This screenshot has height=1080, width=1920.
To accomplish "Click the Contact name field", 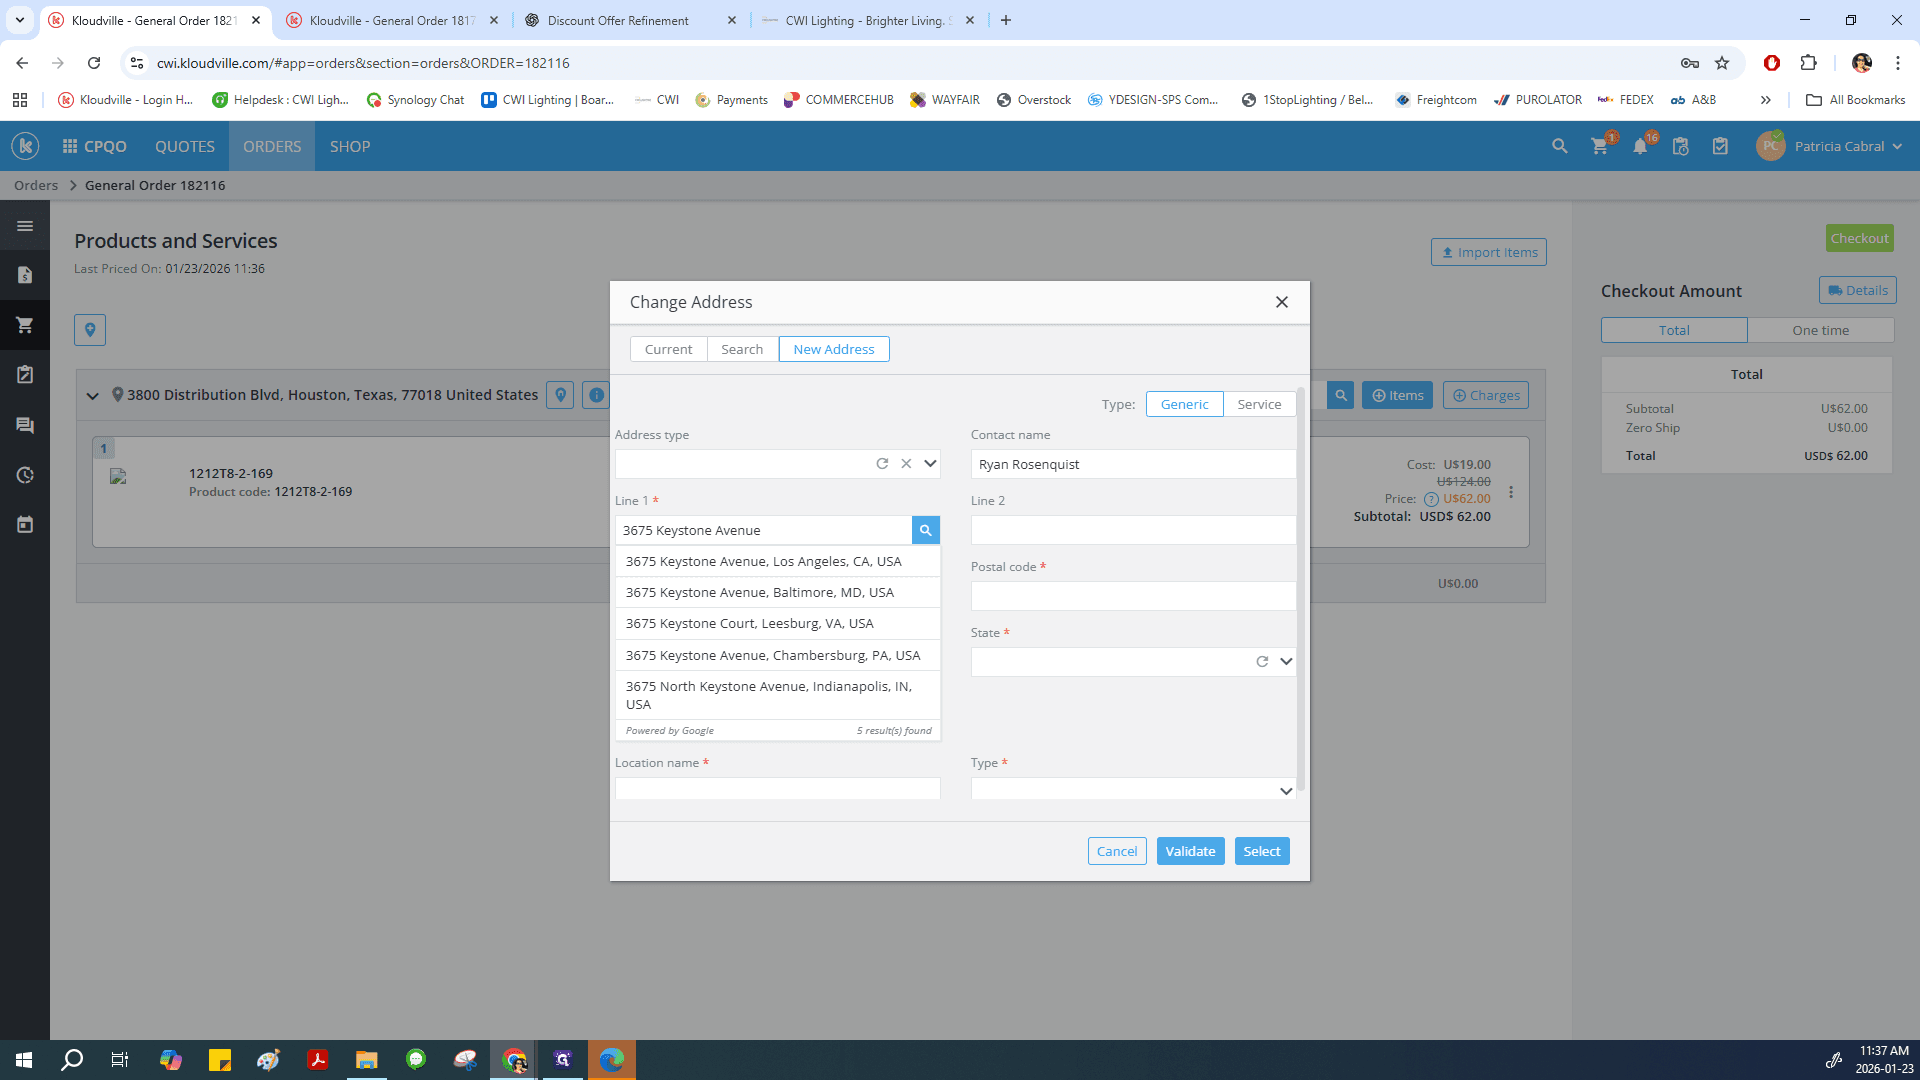I will pos(1133,464).
